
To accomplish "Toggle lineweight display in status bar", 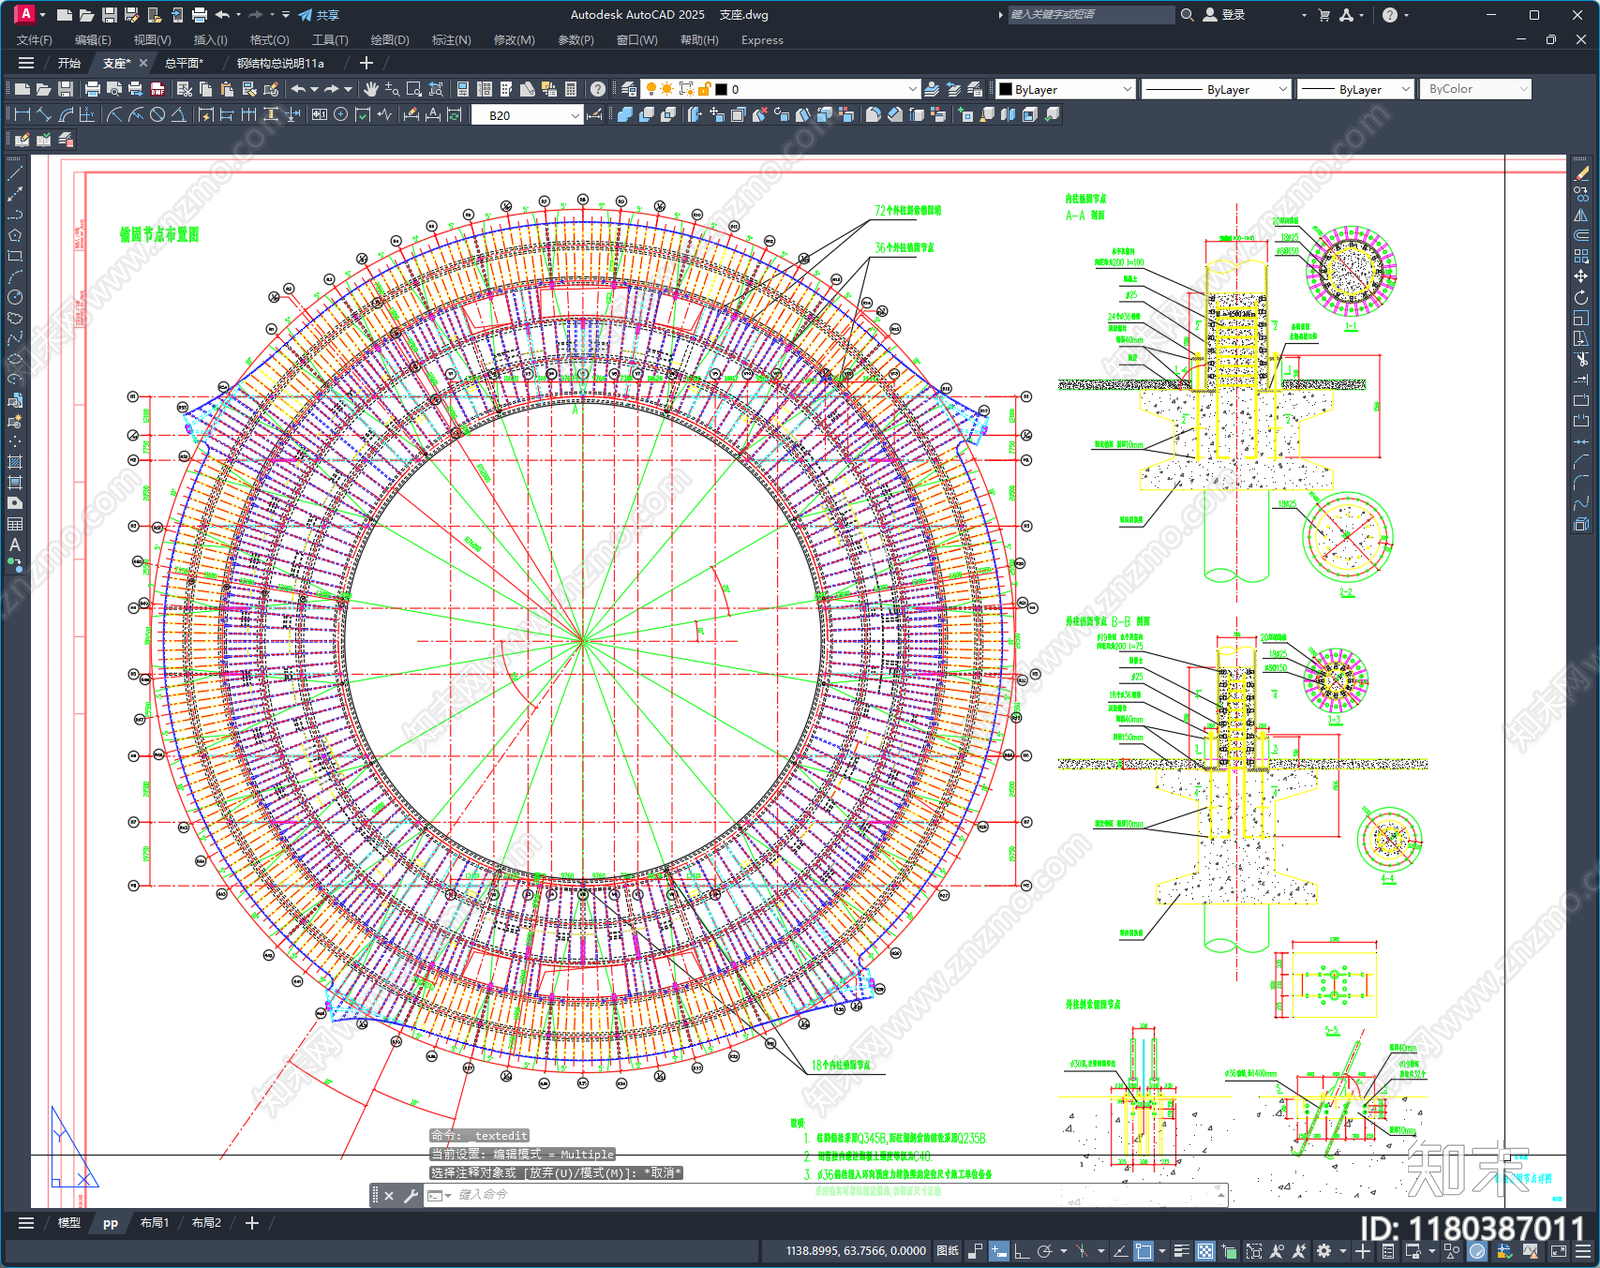I will point(1181,1251).
